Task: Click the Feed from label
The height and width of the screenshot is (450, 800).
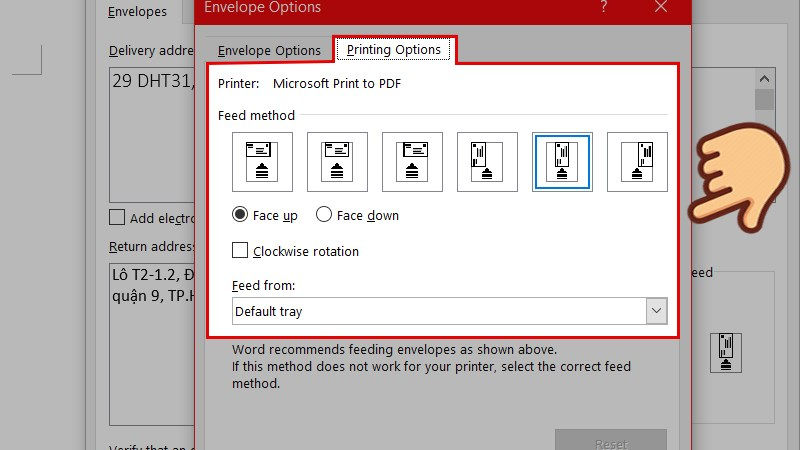Action: pos(263,285)
